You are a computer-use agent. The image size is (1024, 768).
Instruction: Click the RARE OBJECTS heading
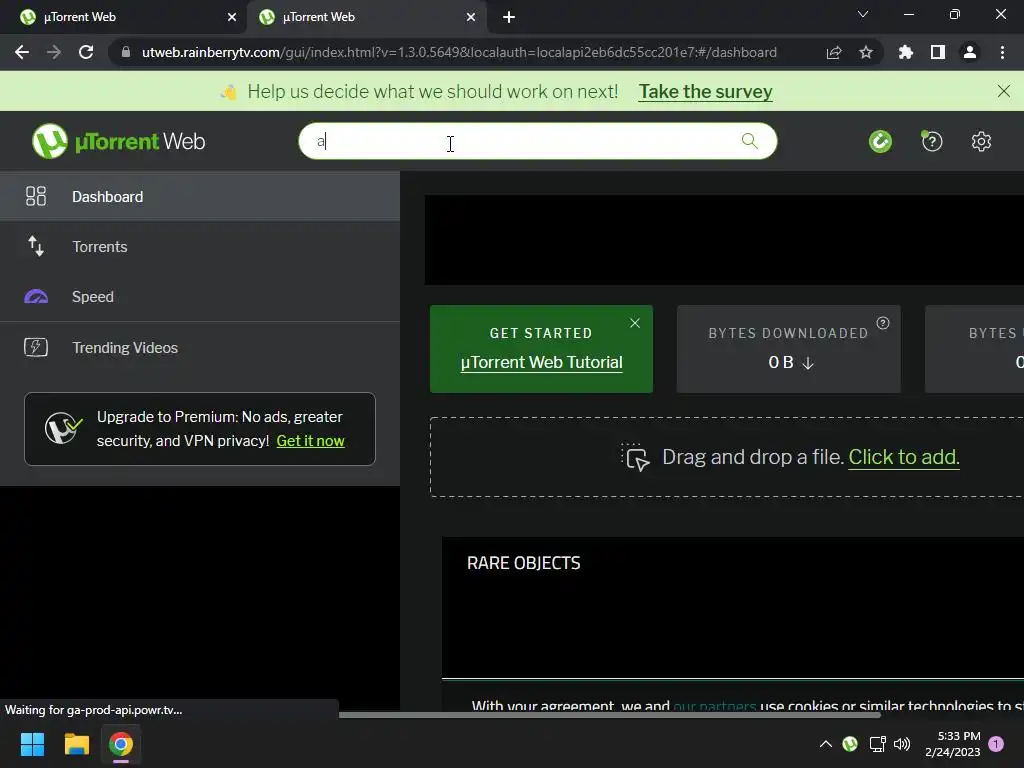(523, 563)
